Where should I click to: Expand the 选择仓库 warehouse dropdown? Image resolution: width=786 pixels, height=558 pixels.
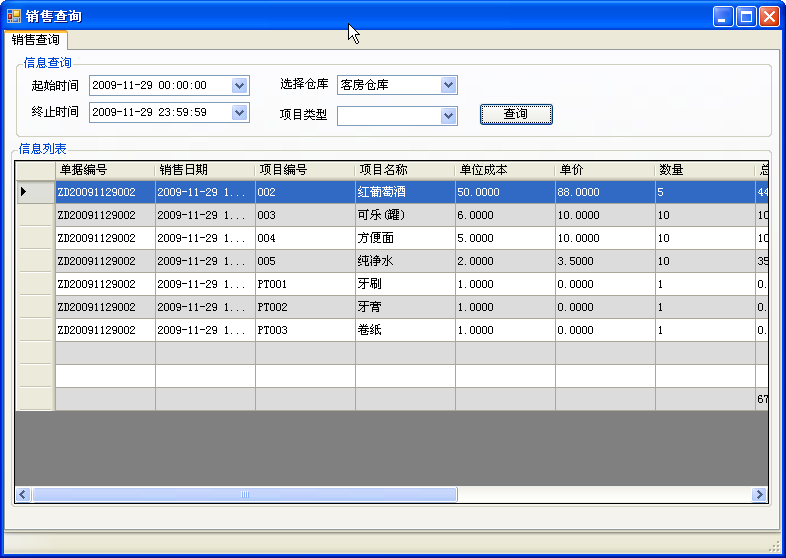click(449, 85)
